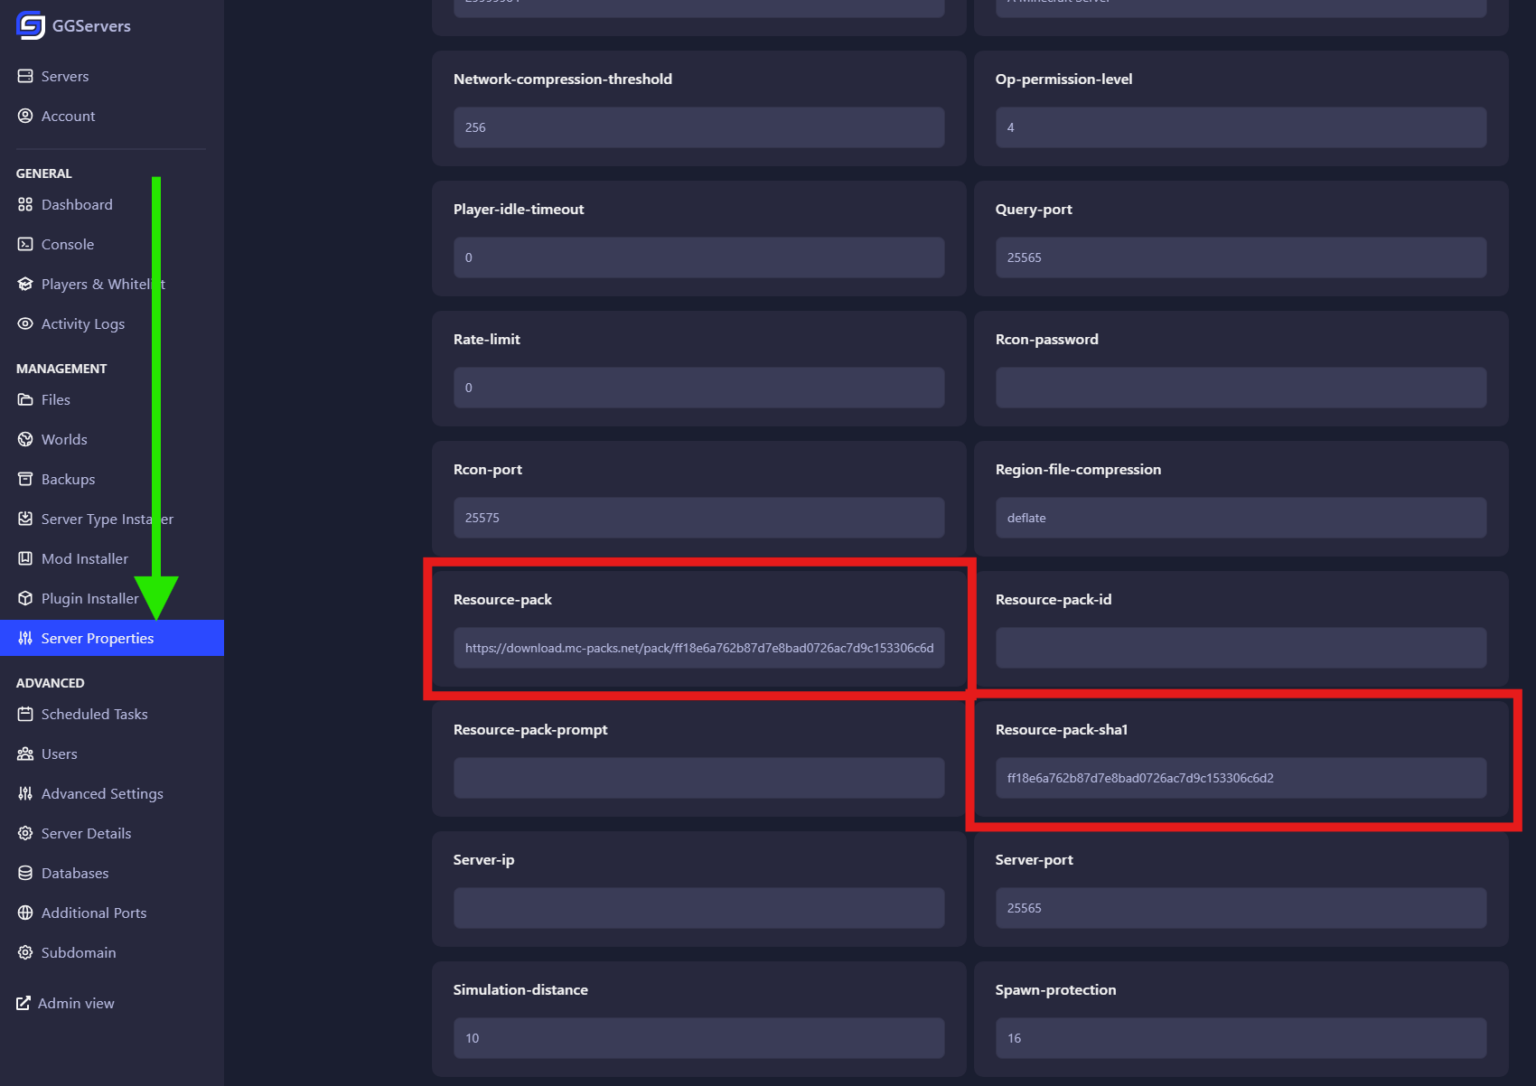Open the Plugin Installer
This screenshot has width=1536, height=1086.
[x=89, y=598]
